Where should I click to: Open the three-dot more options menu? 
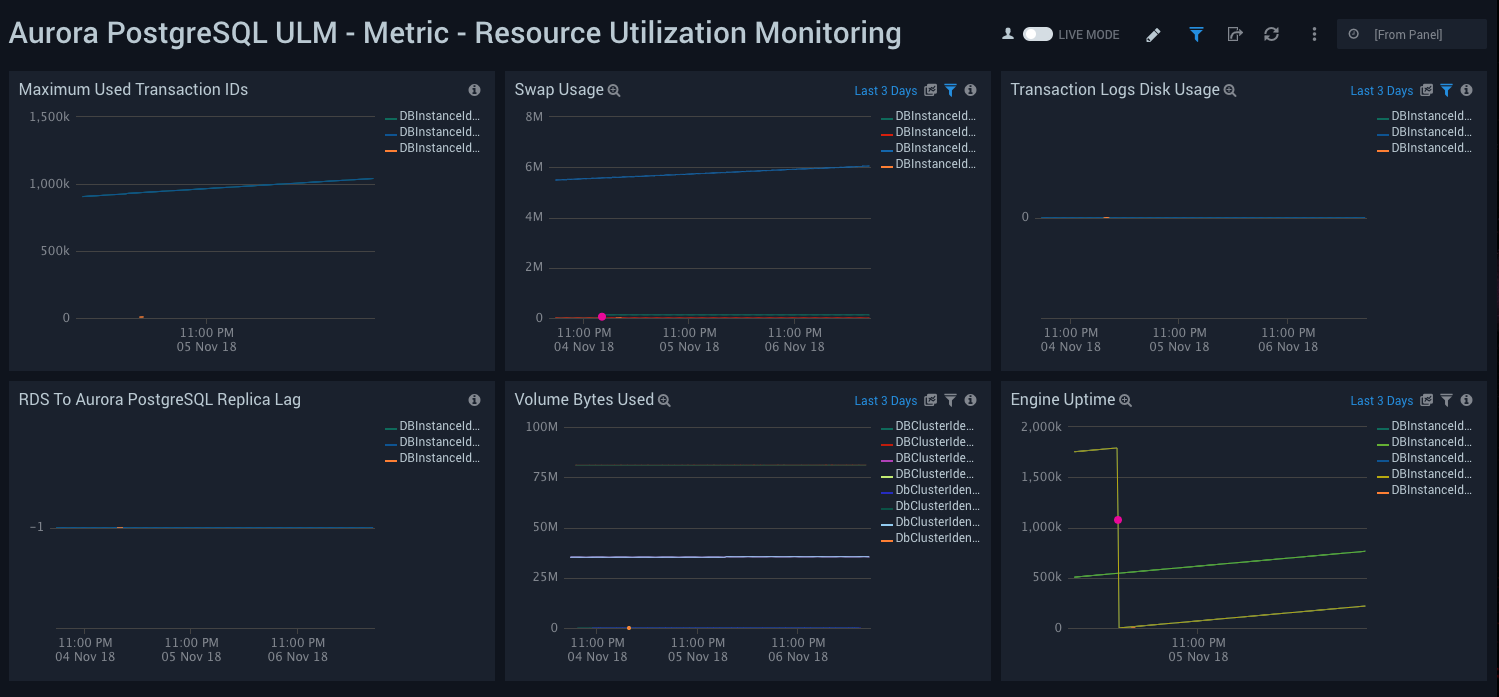[1314, 34]
